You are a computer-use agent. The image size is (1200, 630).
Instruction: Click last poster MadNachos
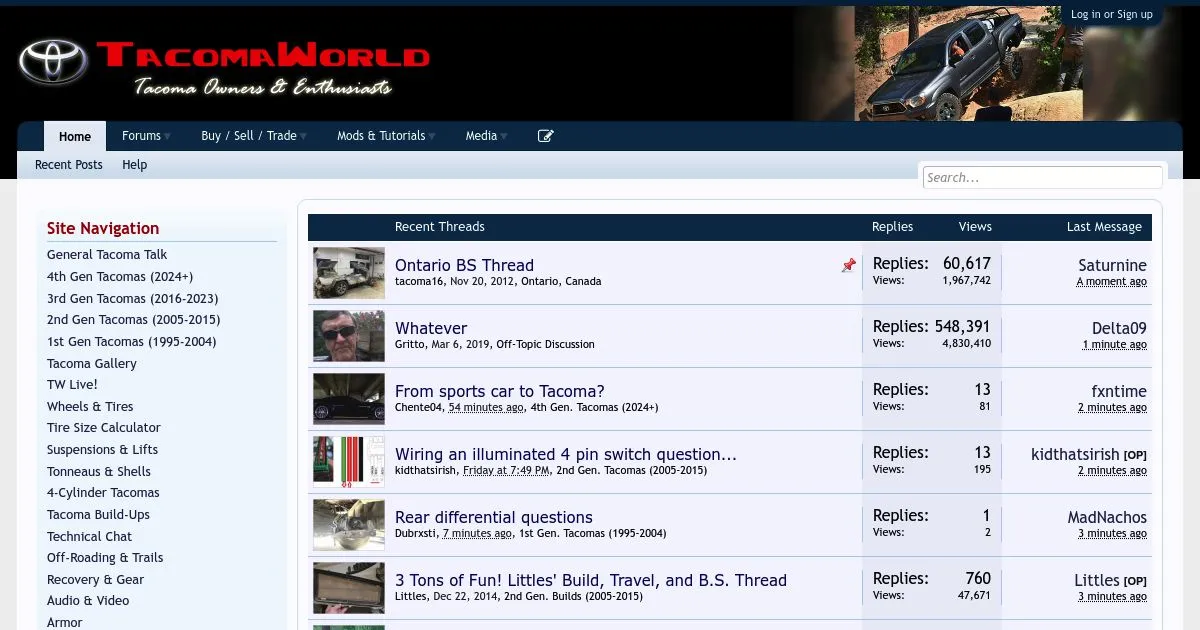pos(1107,517)
